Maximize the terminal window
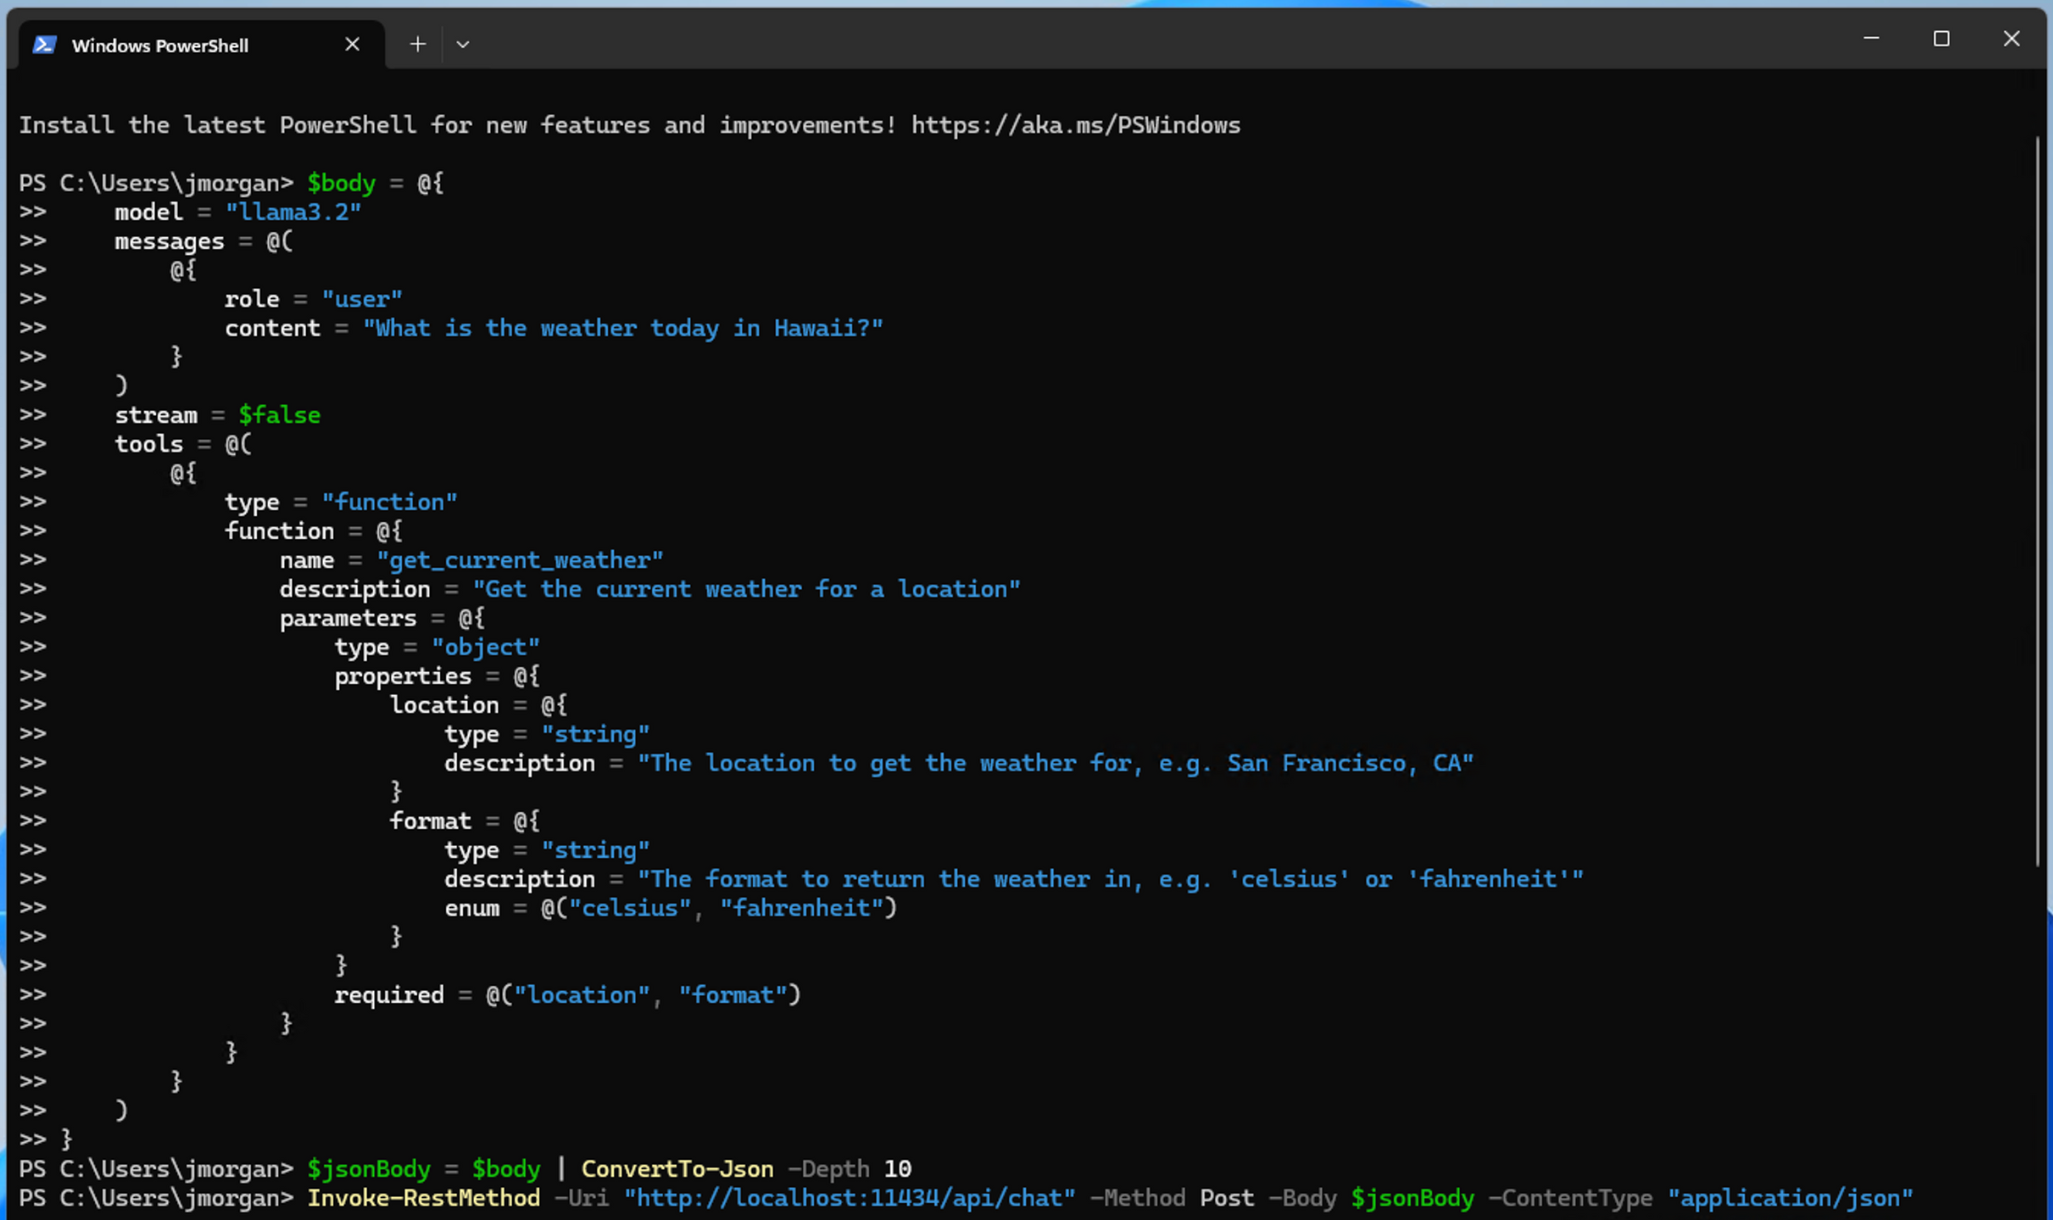Viewport: 2053px width, 1220px height. click(1941, 38)
